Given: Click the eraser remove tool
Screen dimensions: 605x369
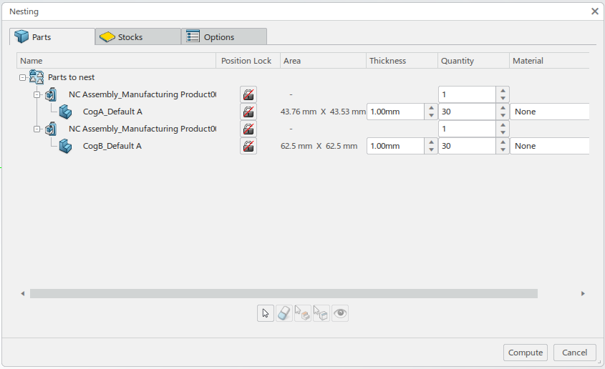Looking at the screenshot, I should coord(284,313).
